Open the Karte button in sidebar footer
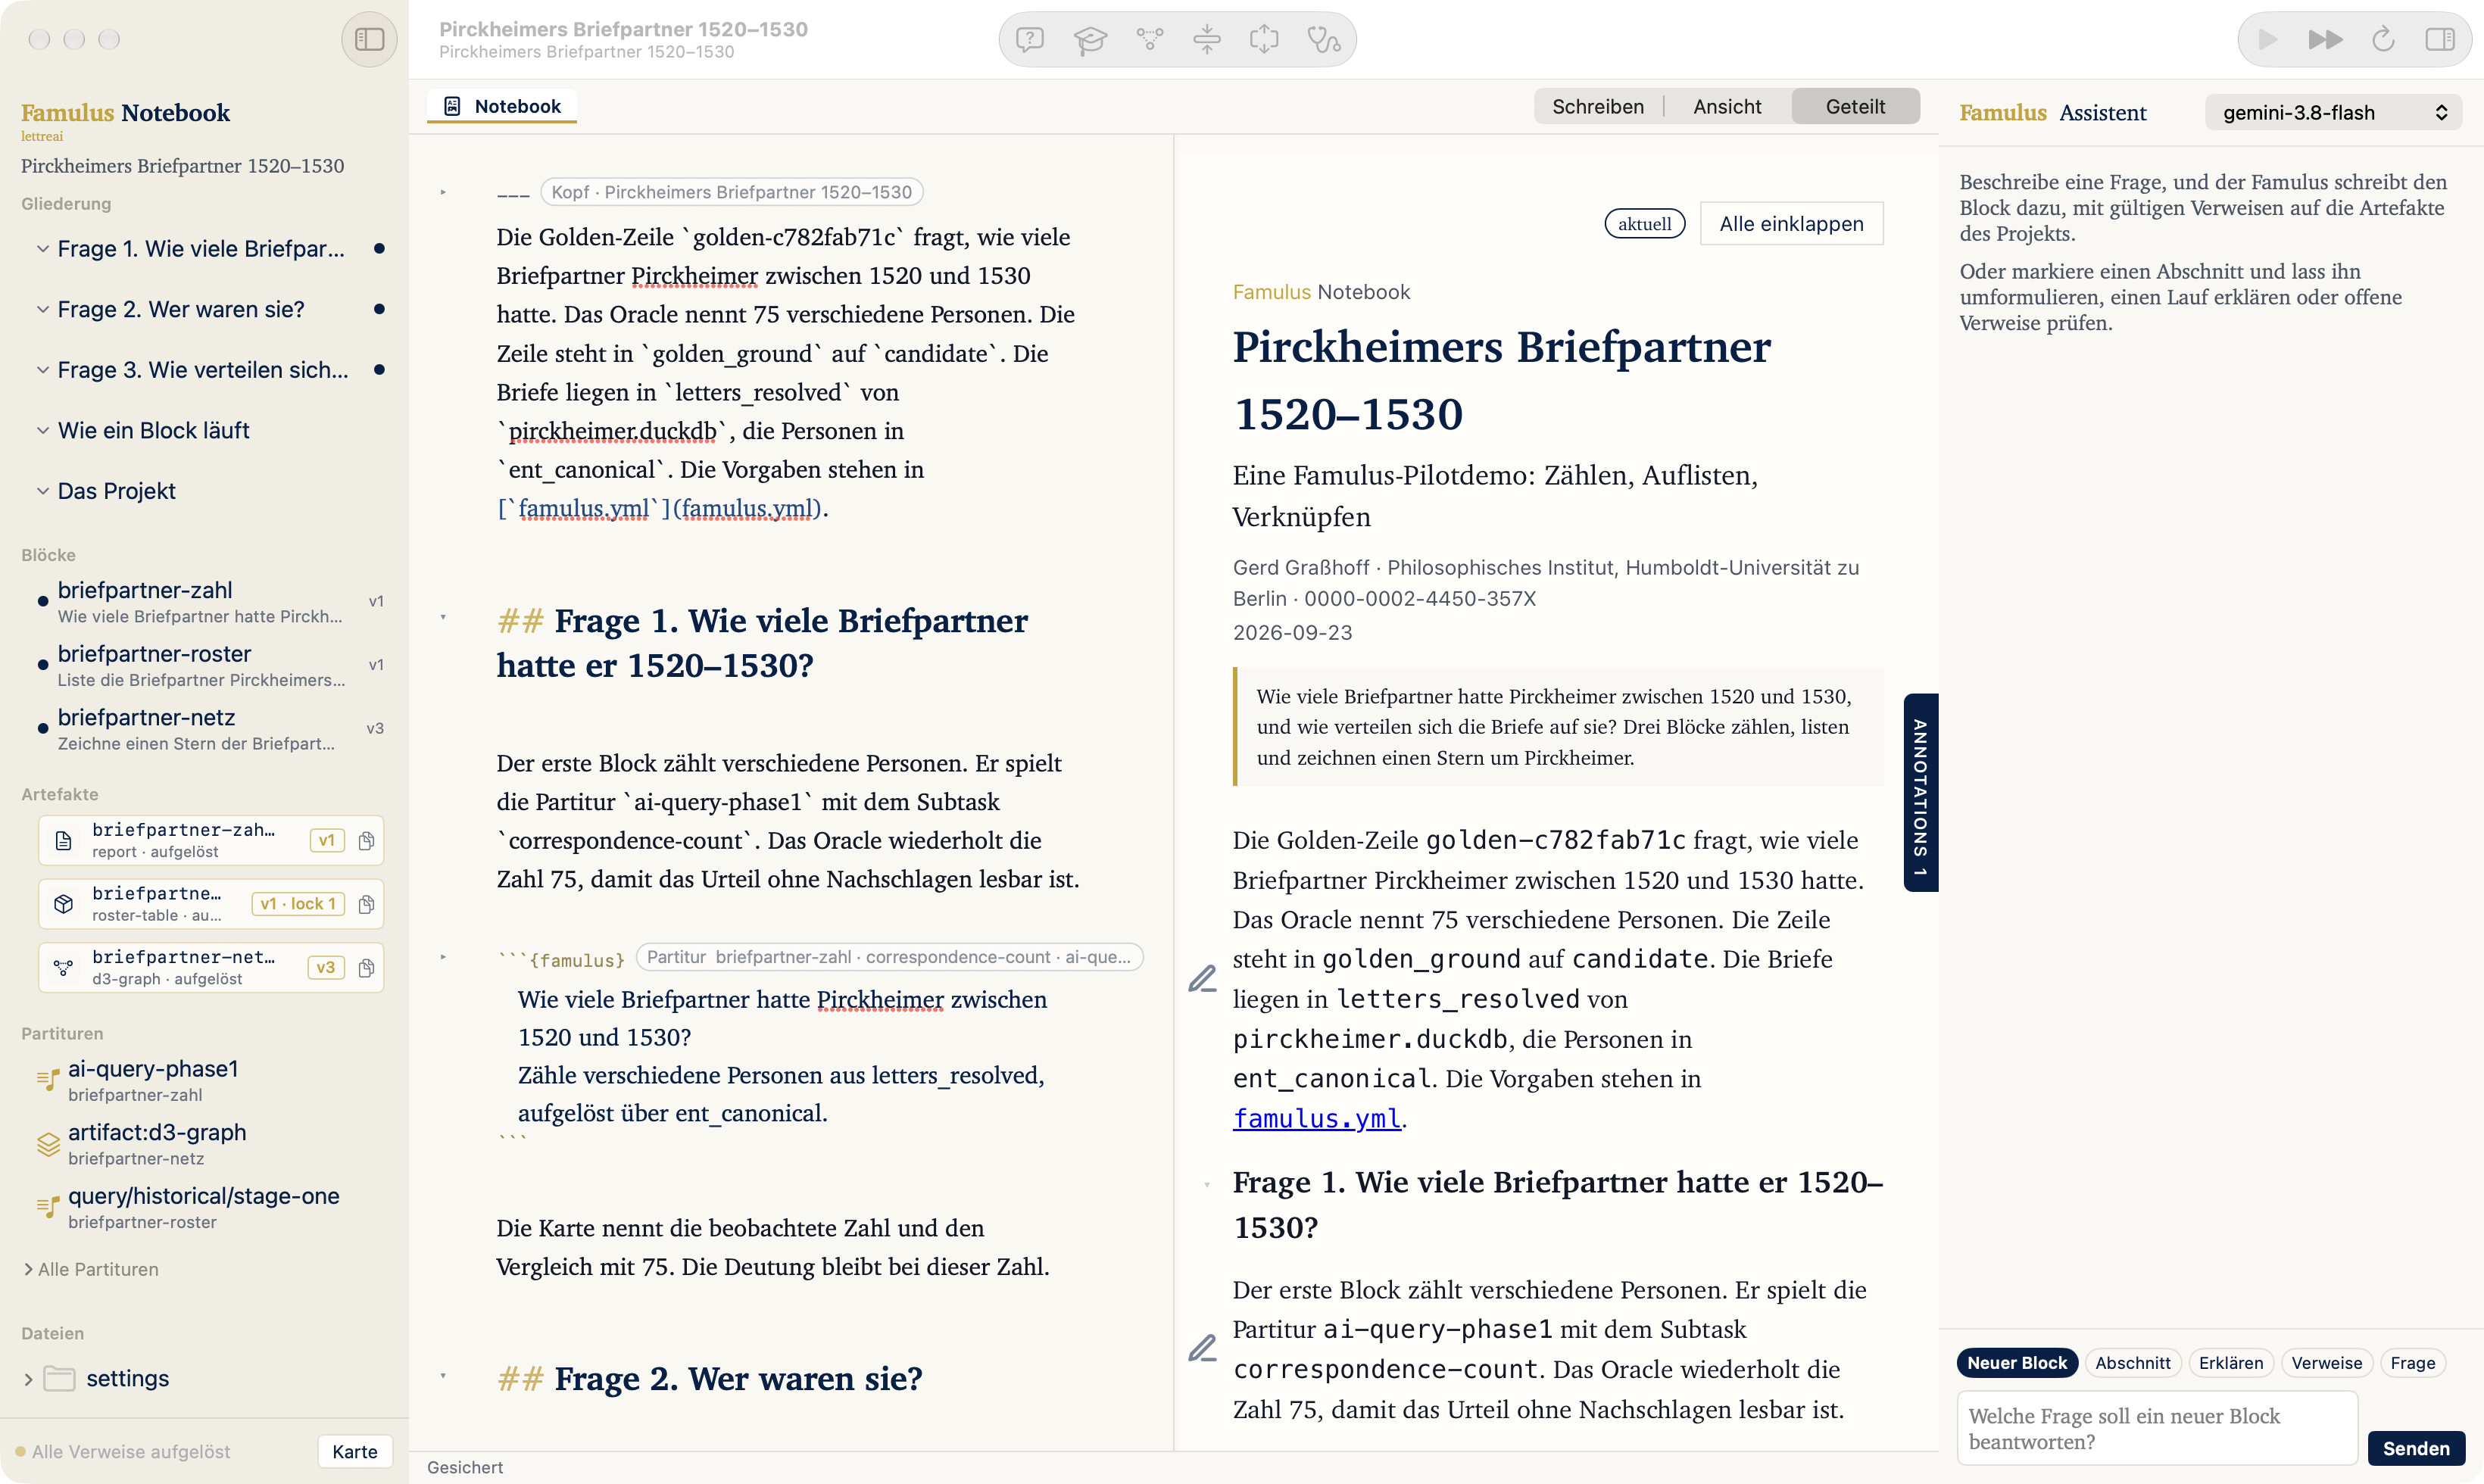2484x1484 pixels. 354,1451
